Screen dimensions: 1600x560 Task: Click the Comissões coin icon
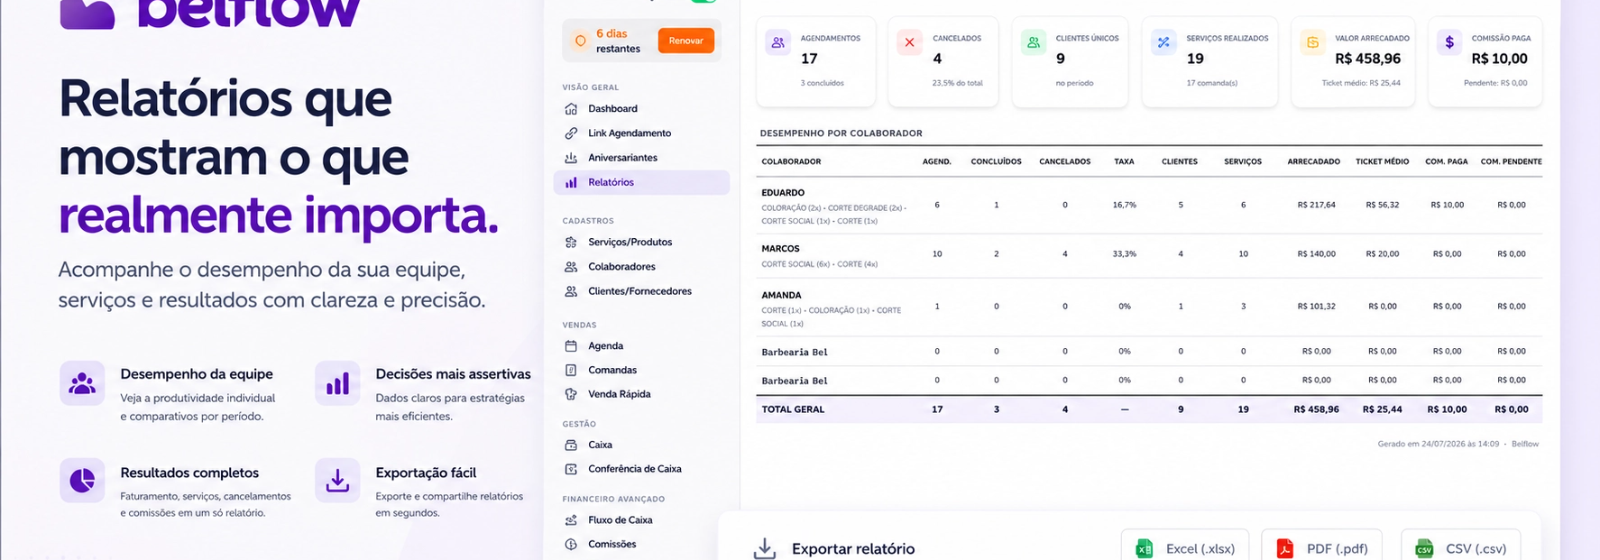click(571, 544)
